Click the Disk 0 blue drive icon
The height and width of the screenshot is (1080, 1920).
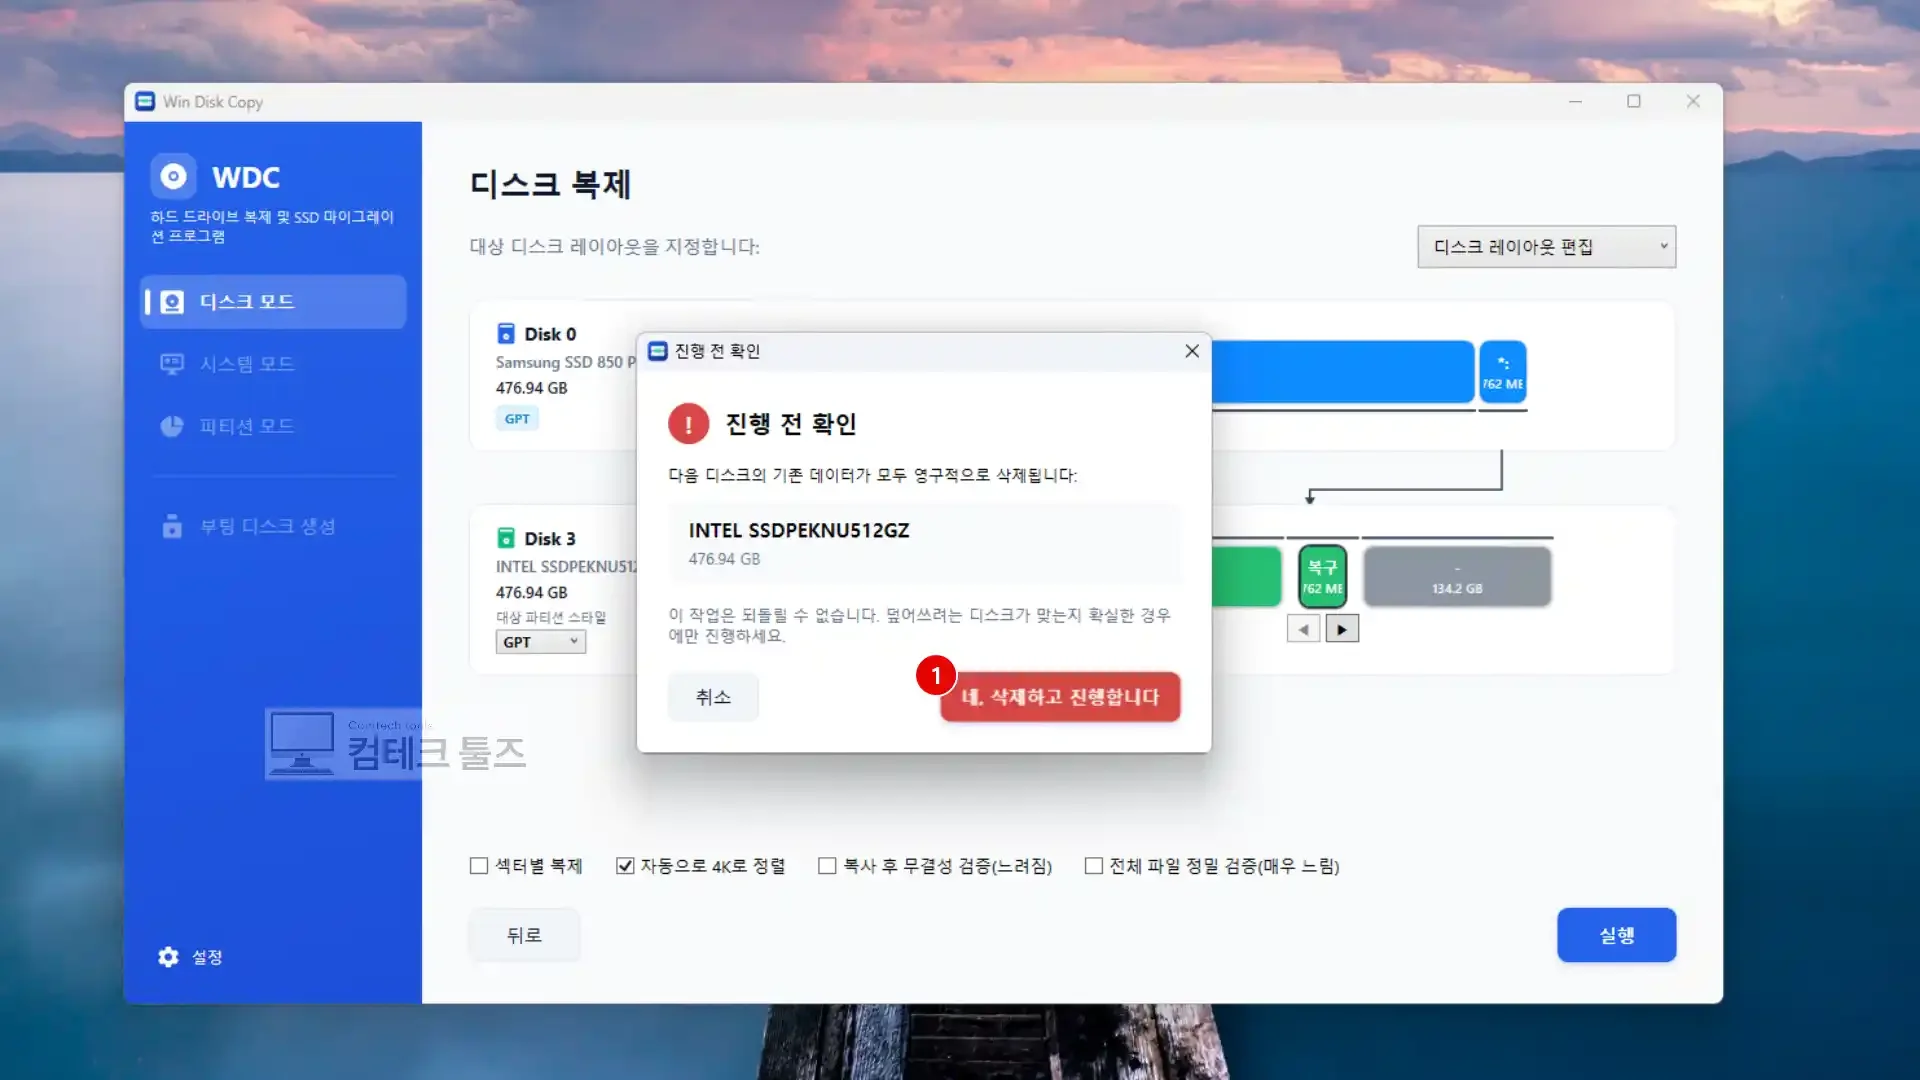pyautogui.click(x=506, y=334)
